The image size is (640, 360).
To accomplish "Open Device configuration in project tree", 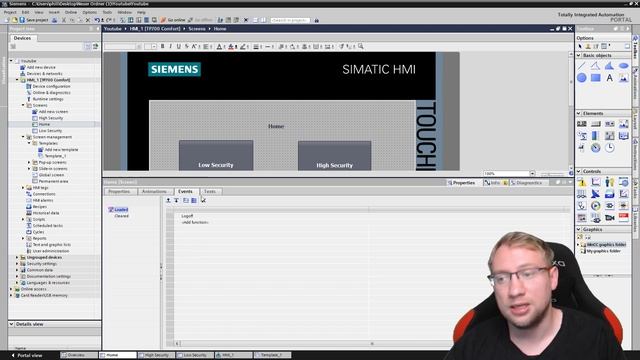I will pos(51,87).
